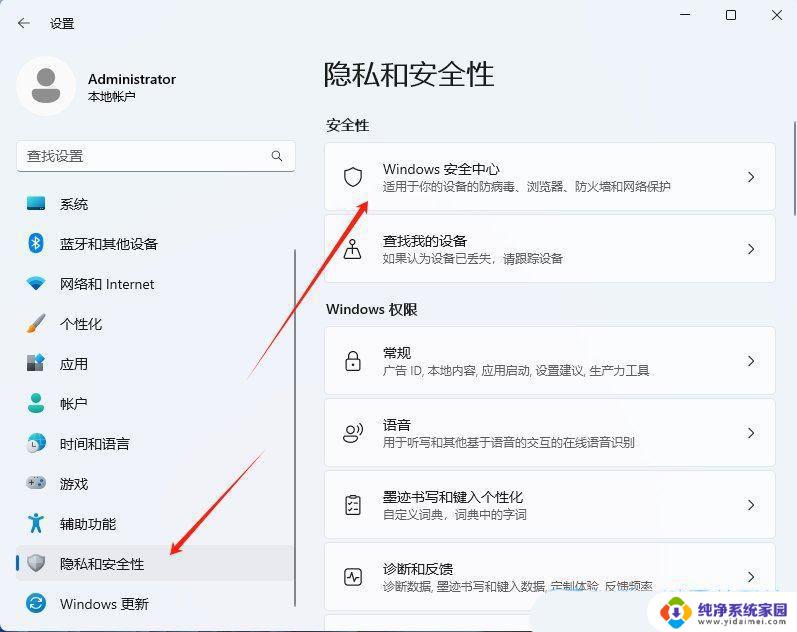This screenshot has width=797, height=632.
Task: Open 蓝牙和其他设备 in the sidebar
Action: [108, 244]
